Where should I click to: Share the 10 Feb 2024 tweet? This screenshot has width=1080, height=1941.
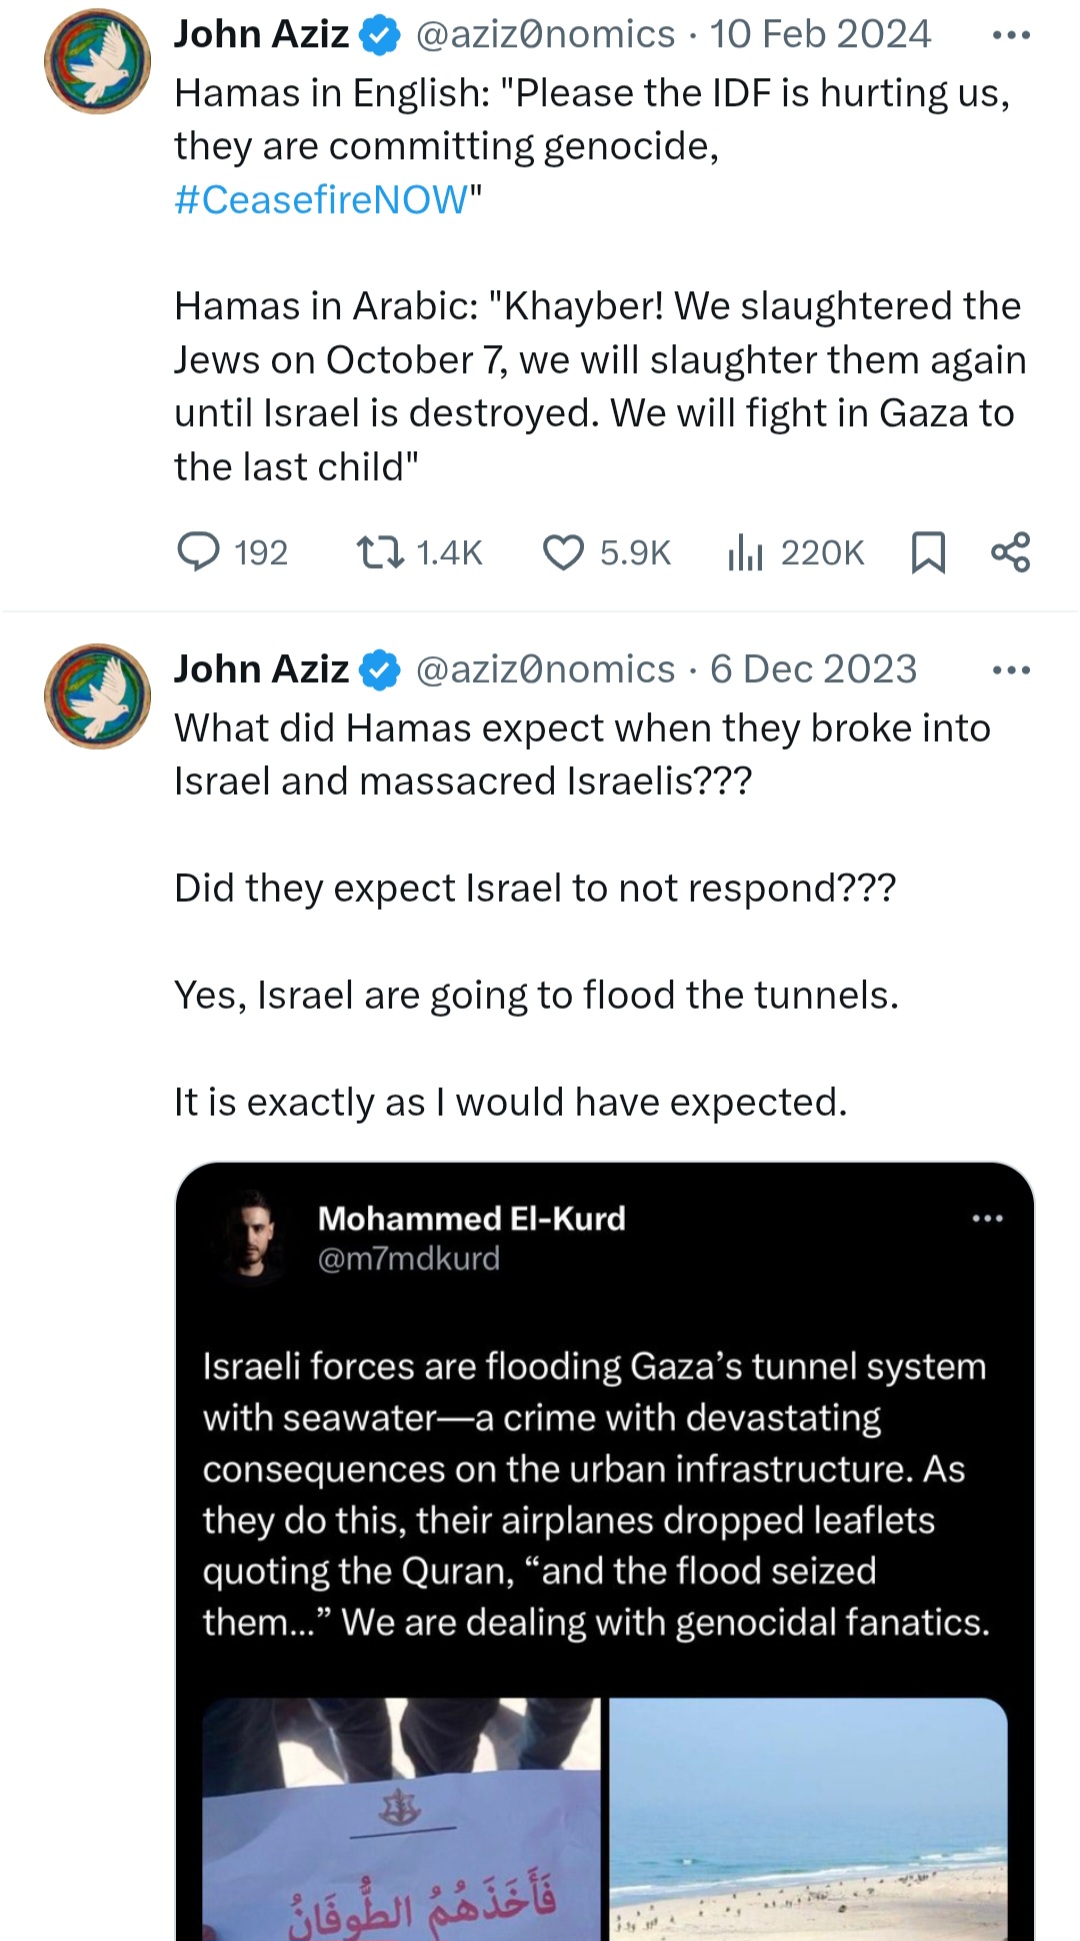[1010, 552]
